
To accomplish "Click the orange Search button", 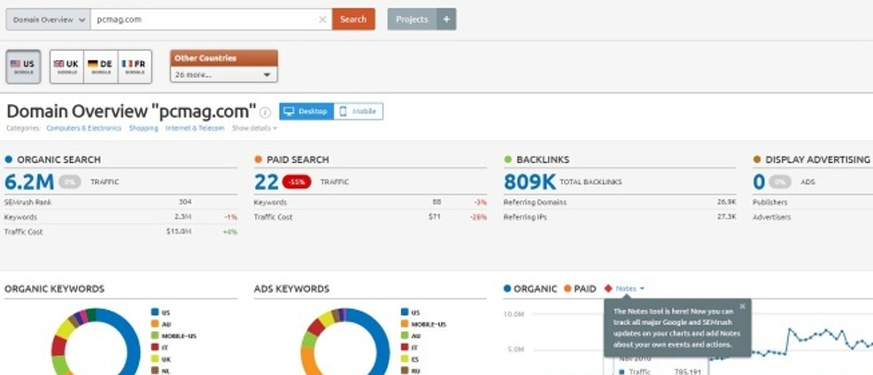I will 354,19.
